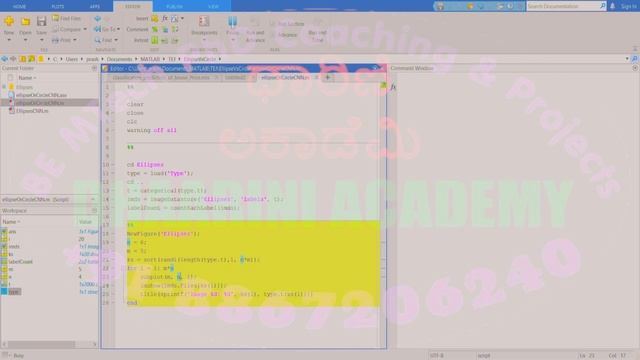Expand the Print dropdown arrow
Screen dimensions: 640x360
click(75, 40)
